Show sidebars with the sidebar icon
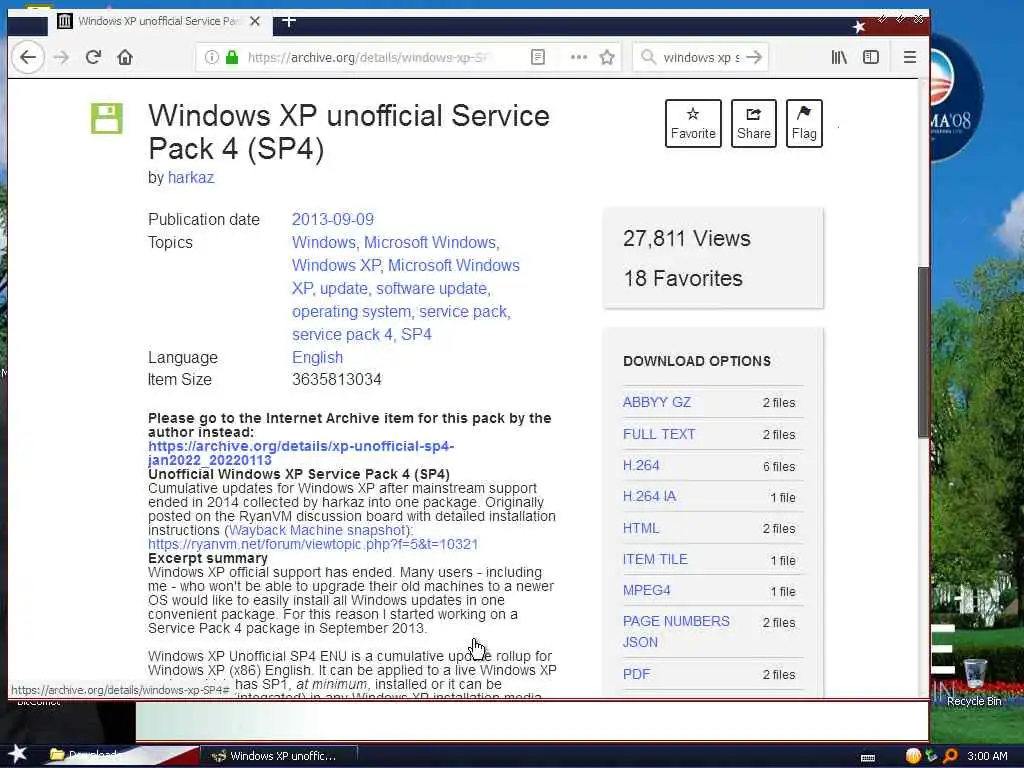This screenshot has width=1024, height=768. (x=871, y=57)
